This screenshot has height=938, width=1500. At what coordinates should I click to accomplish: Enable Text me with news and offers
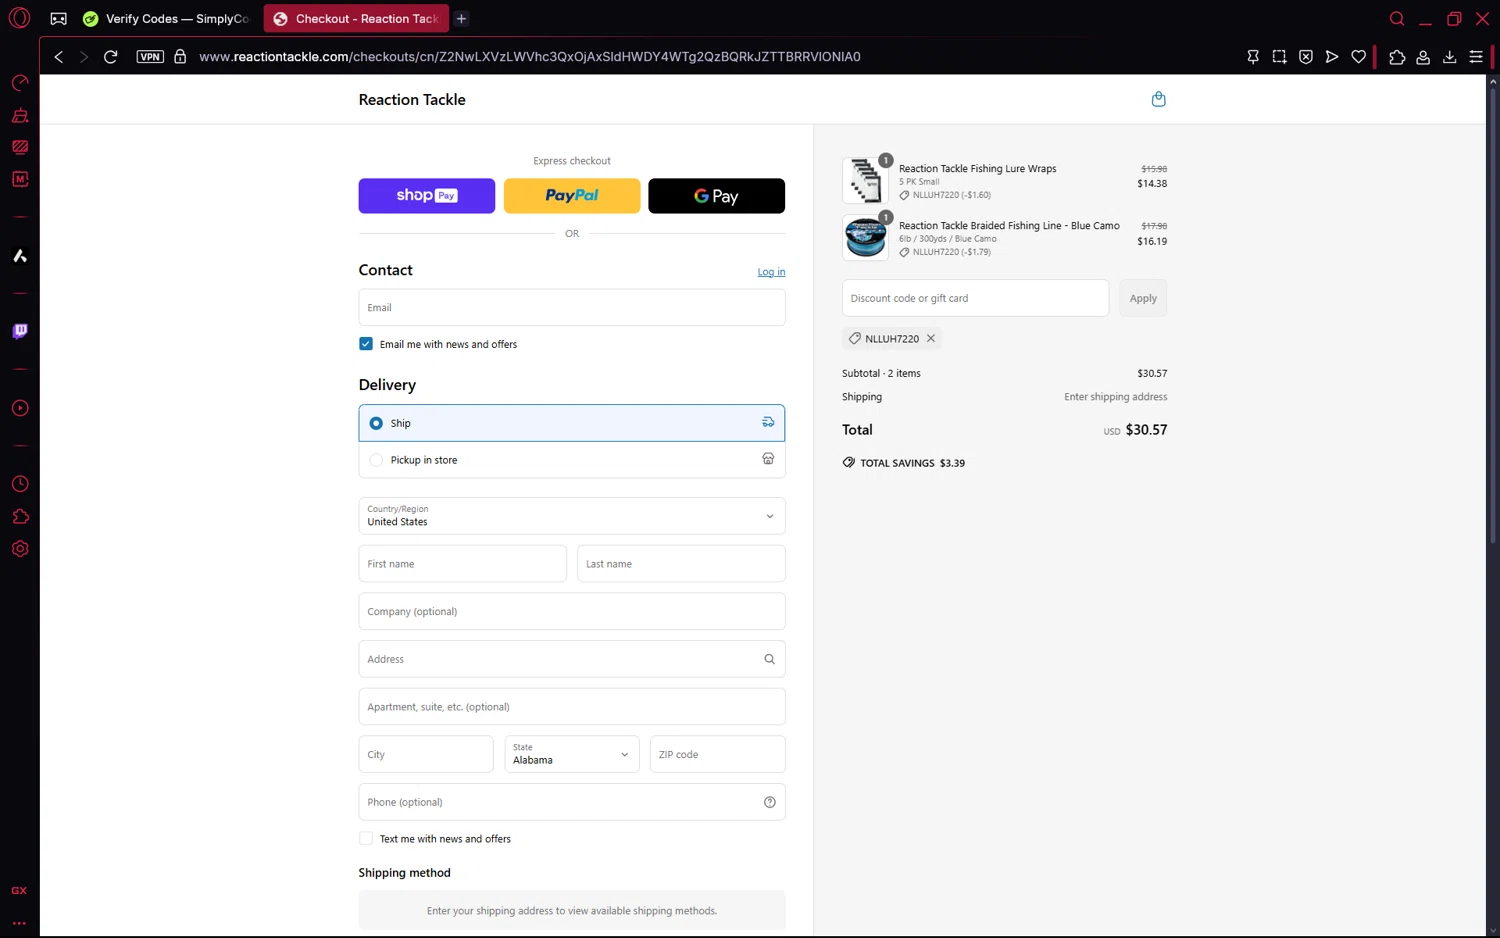click(366, 839)
